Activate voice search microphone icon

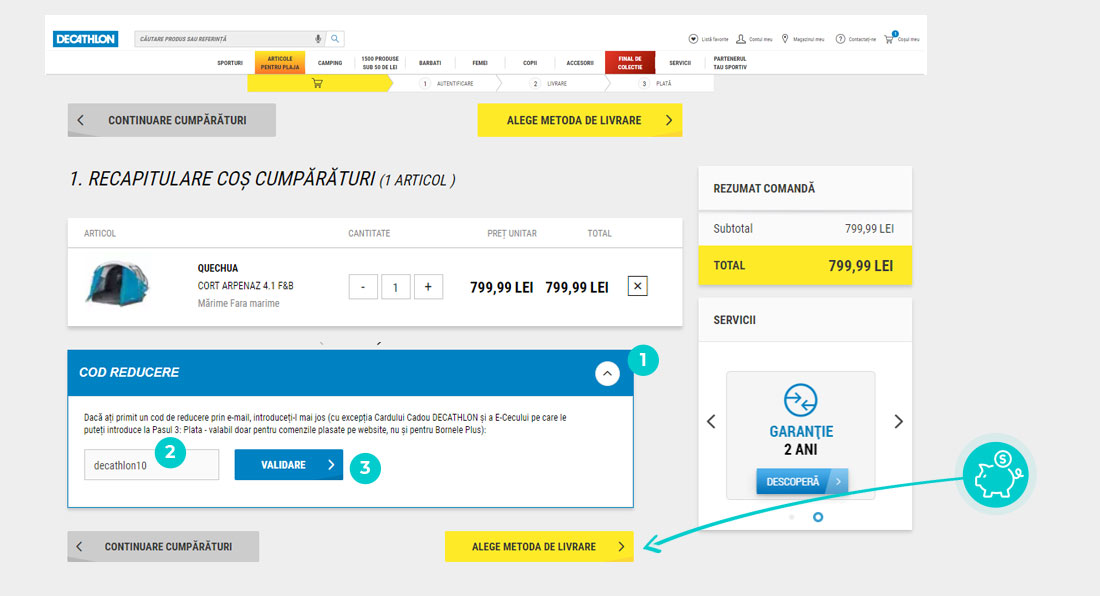click(x=318, y=39)
